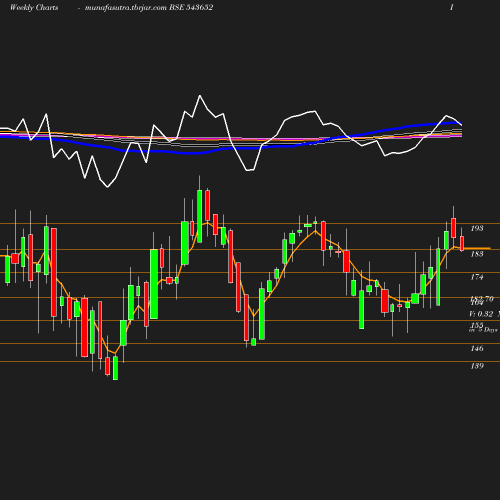The image size is (500, 500).
Task: Click the 139 price level label
Action: click(x=477, y=366)
